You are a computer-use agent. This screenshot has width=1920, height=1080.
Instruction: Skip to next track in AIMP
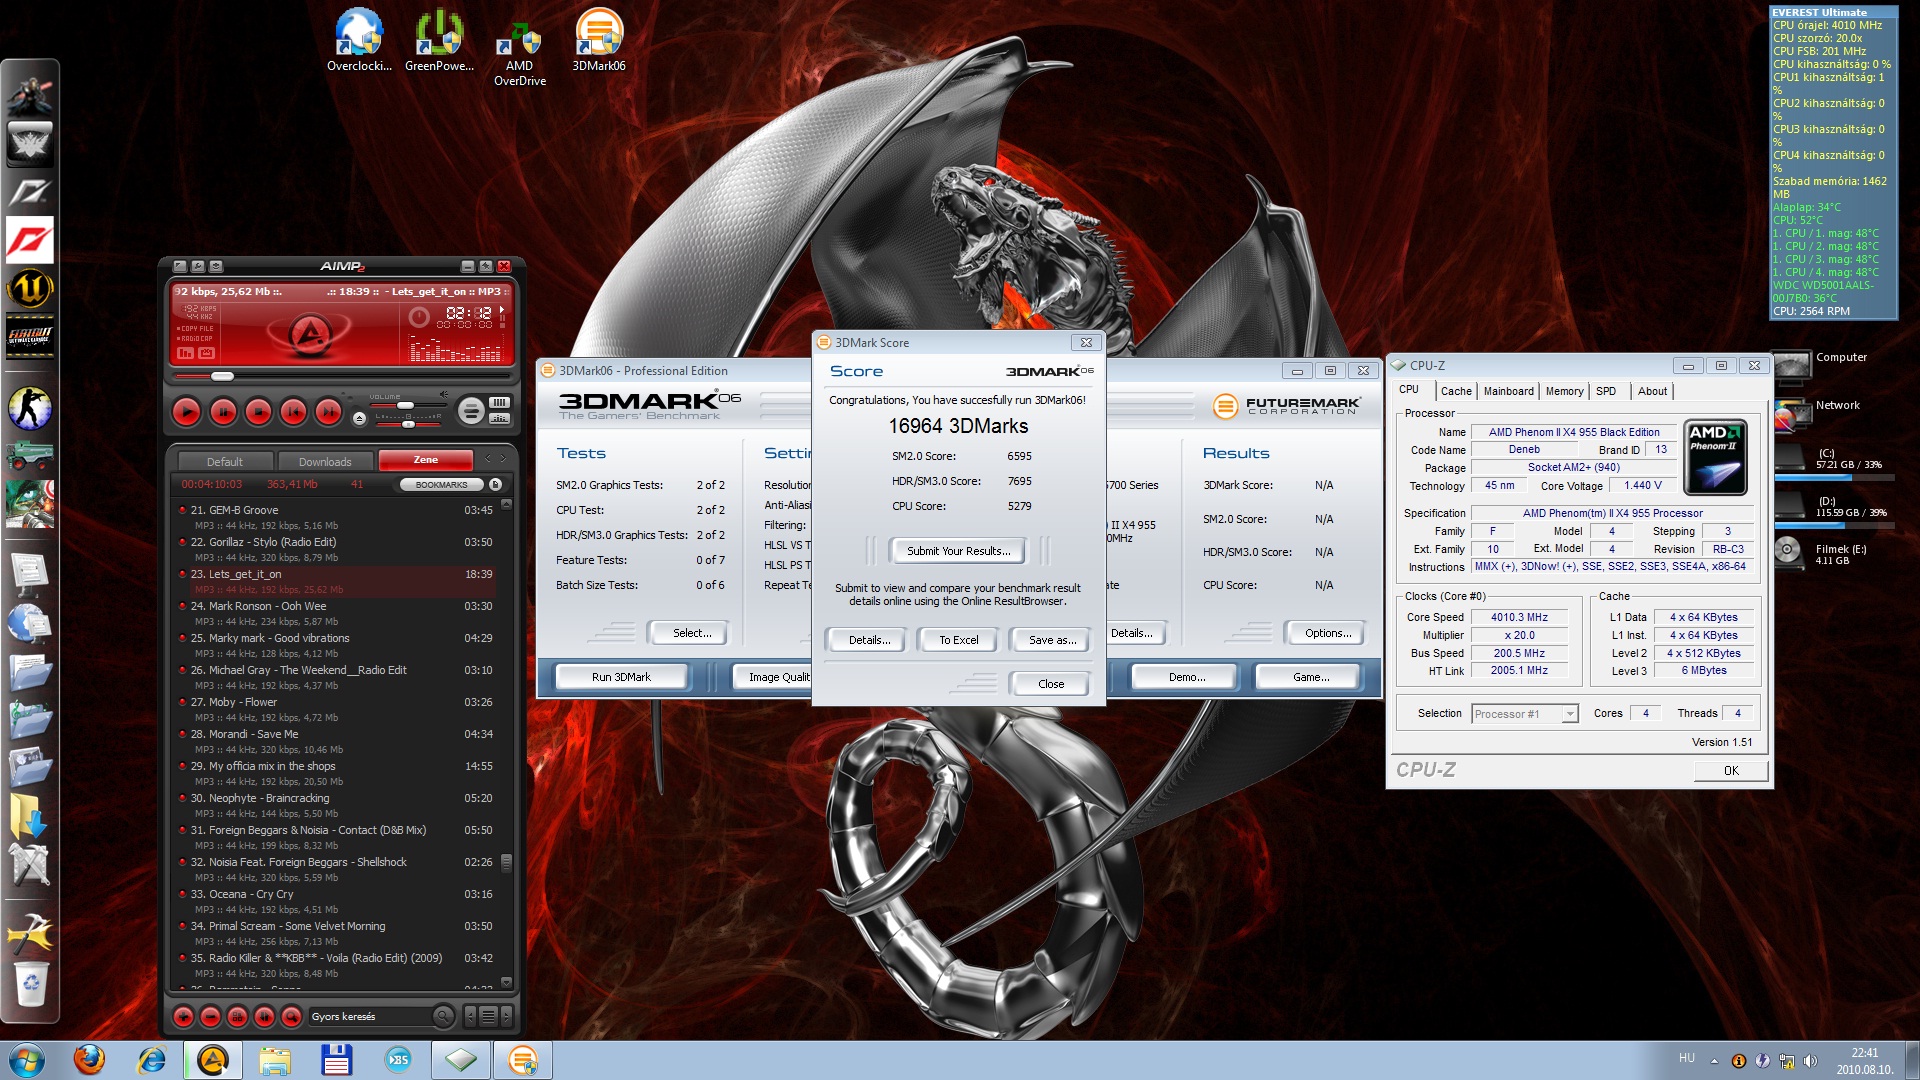tap(328, 411)
